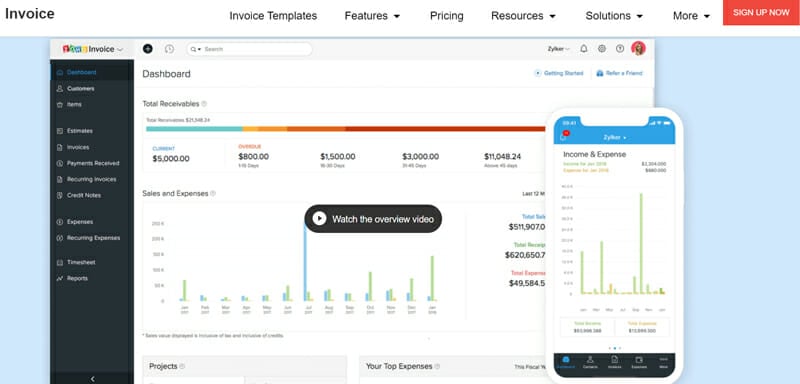
Task: Click the Projects info icon
Action: 182,366
